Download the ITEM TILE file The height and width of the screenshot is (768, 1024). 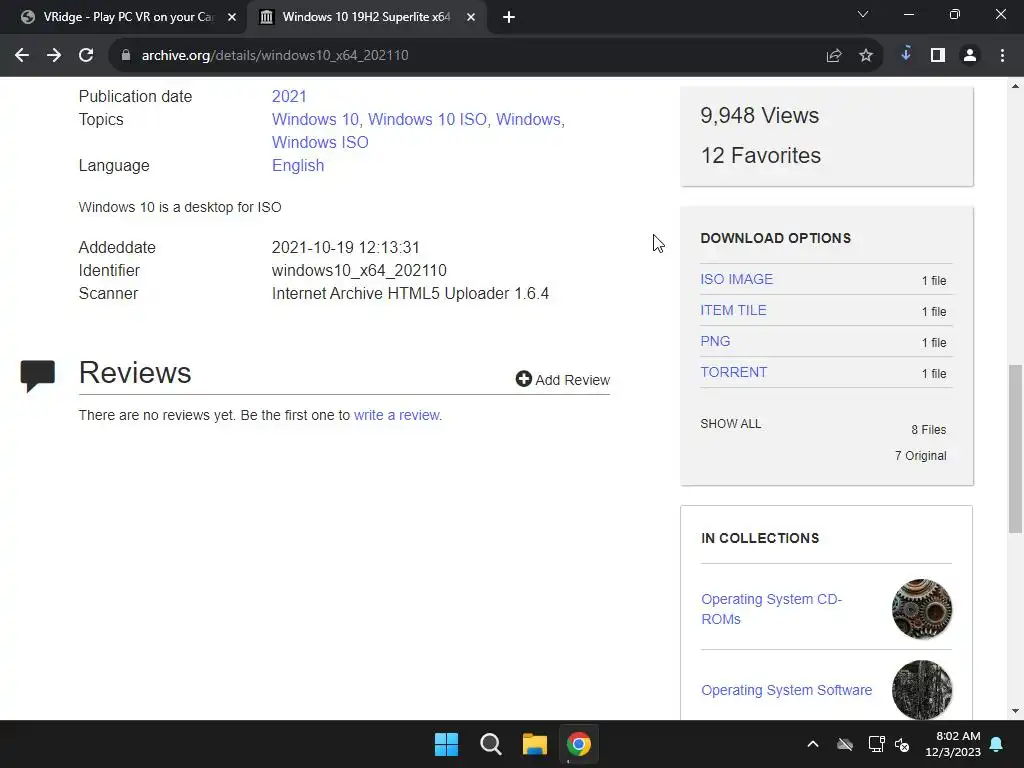733,311
